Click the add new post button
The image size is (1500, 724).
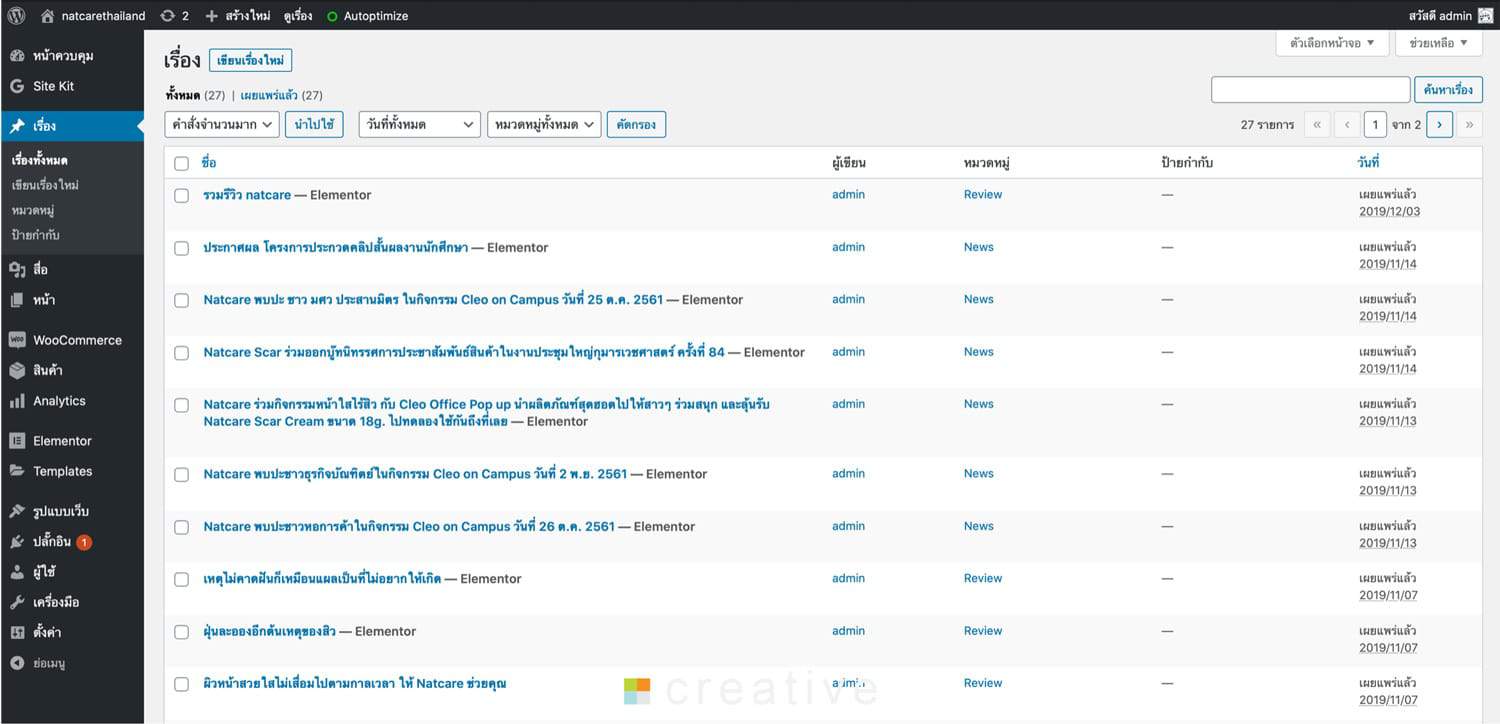click(x=250, y=61)
